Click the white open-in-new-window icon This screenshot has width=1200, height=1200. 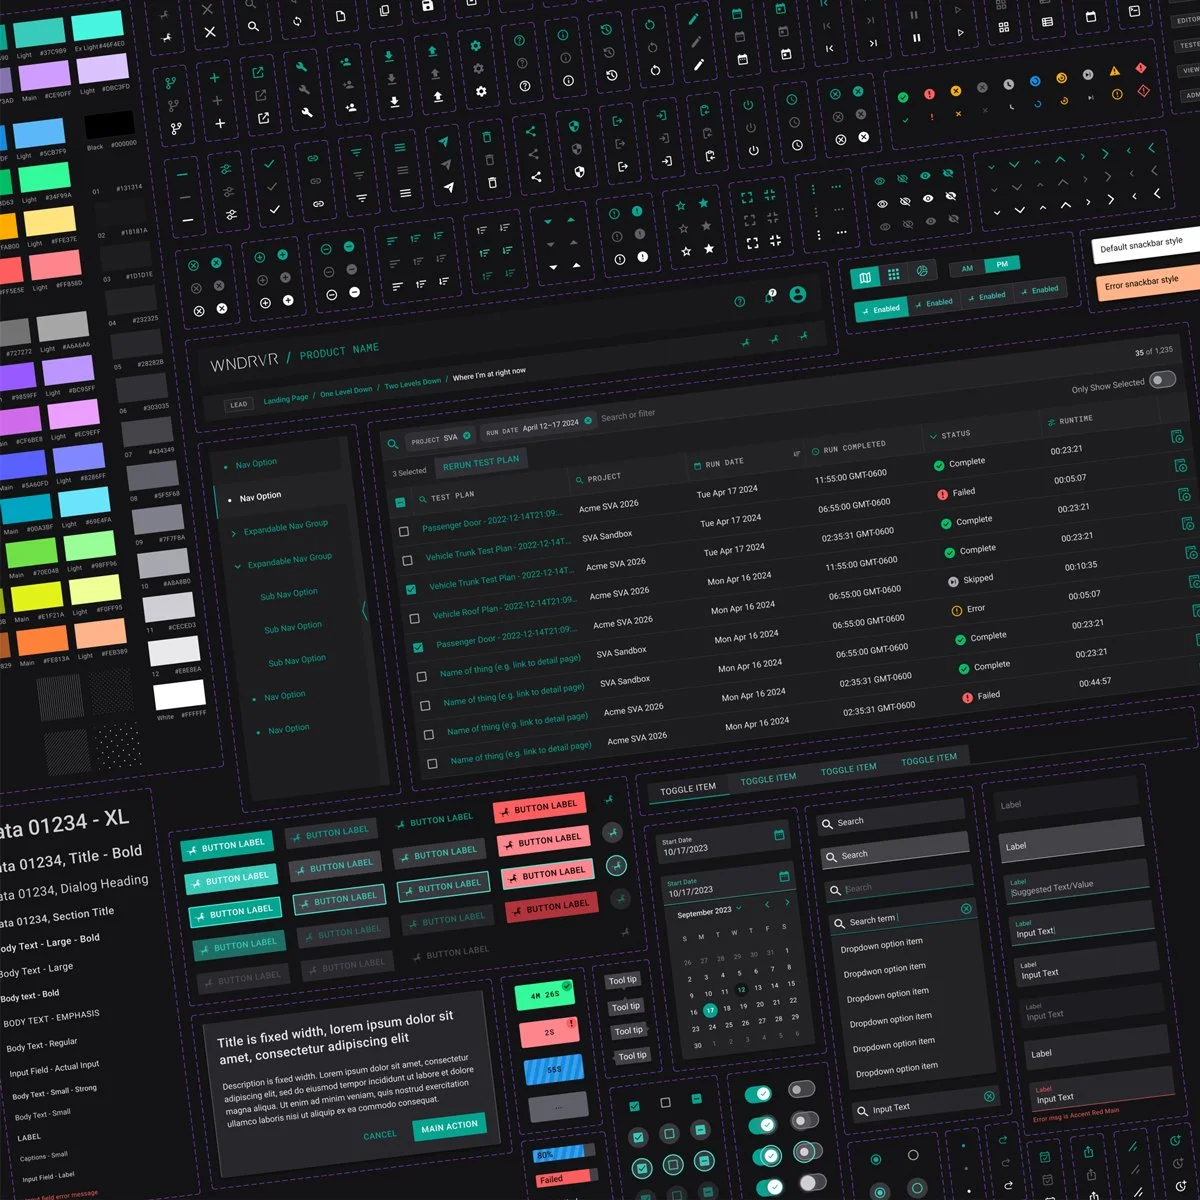264,118
